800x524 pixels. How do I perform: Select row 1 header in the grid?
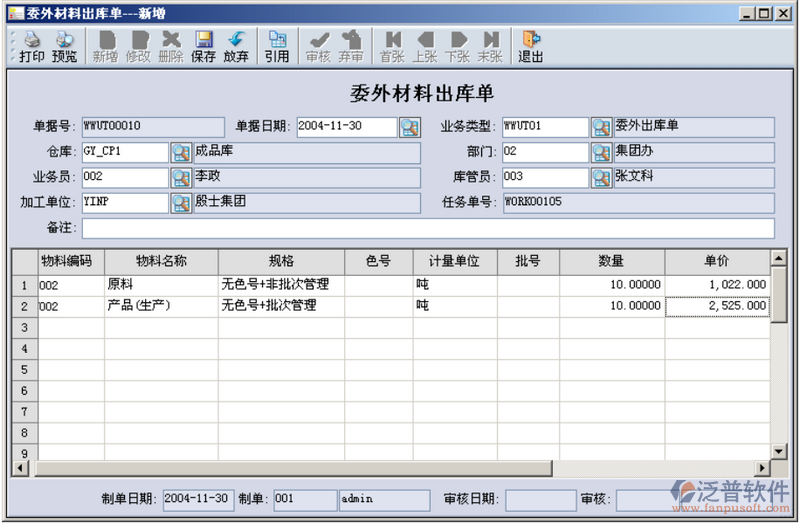pos(24,285)
